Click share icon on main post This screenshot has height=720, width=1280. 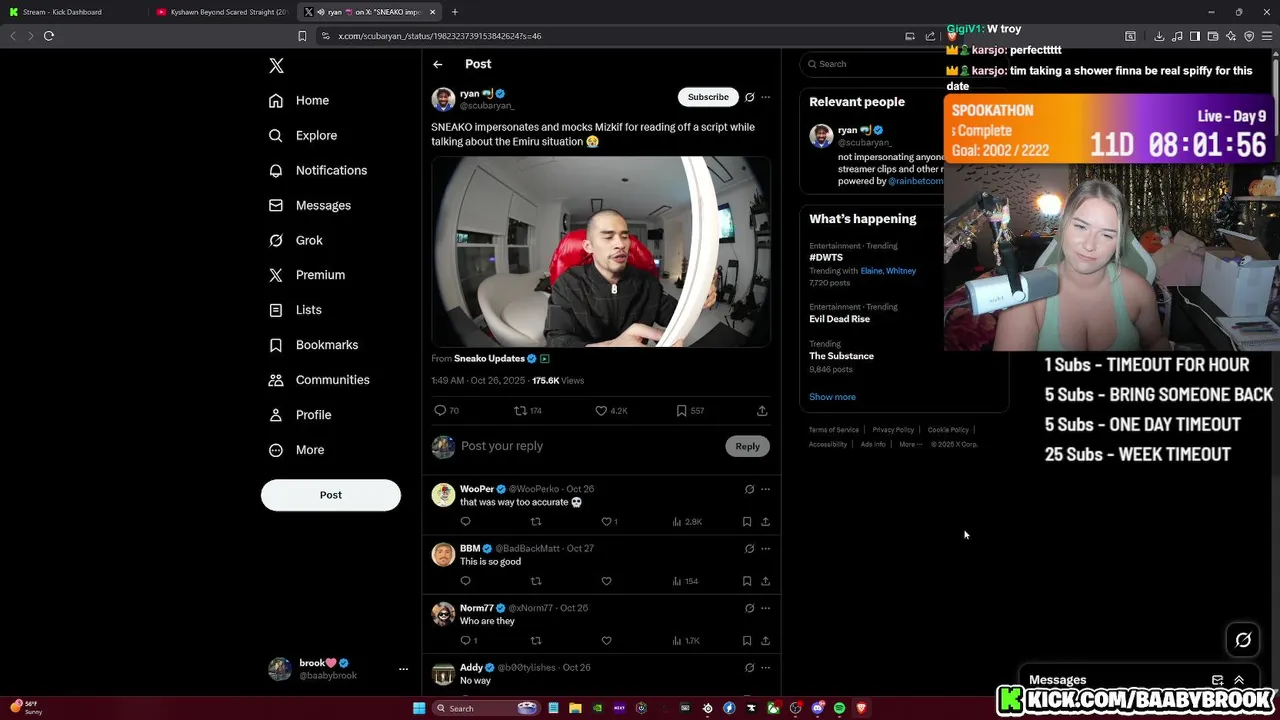pos(762,411)
